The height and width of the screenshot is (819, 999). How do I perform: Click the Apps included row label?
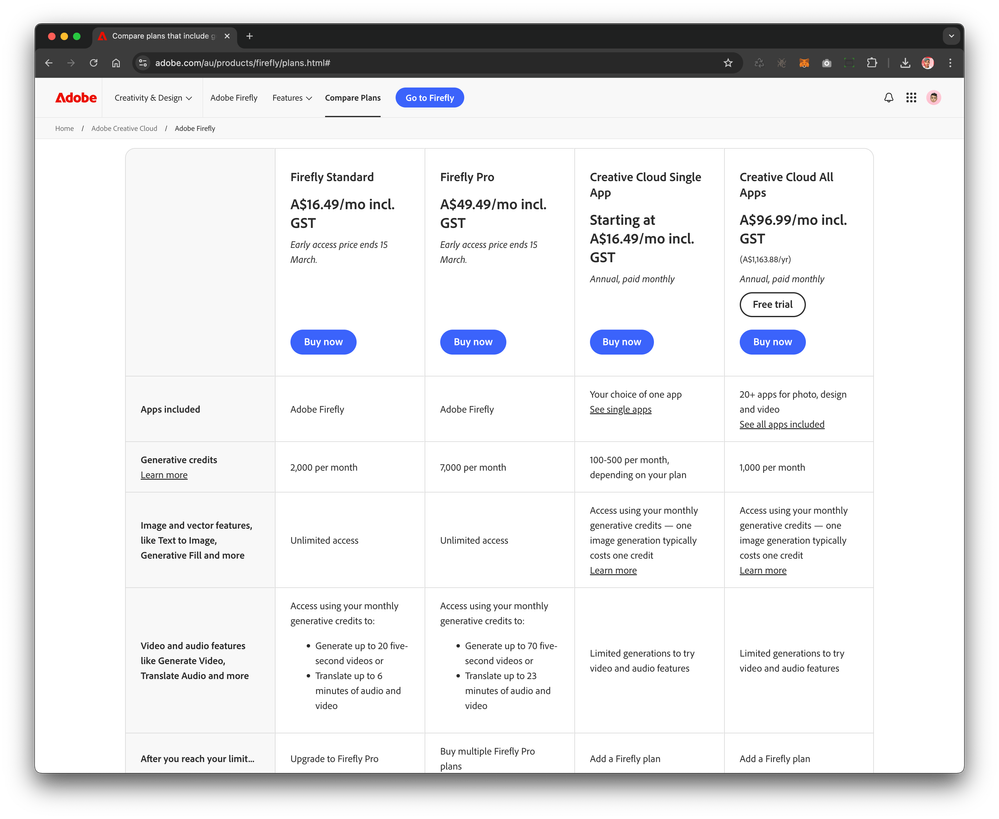pos(170,409)
